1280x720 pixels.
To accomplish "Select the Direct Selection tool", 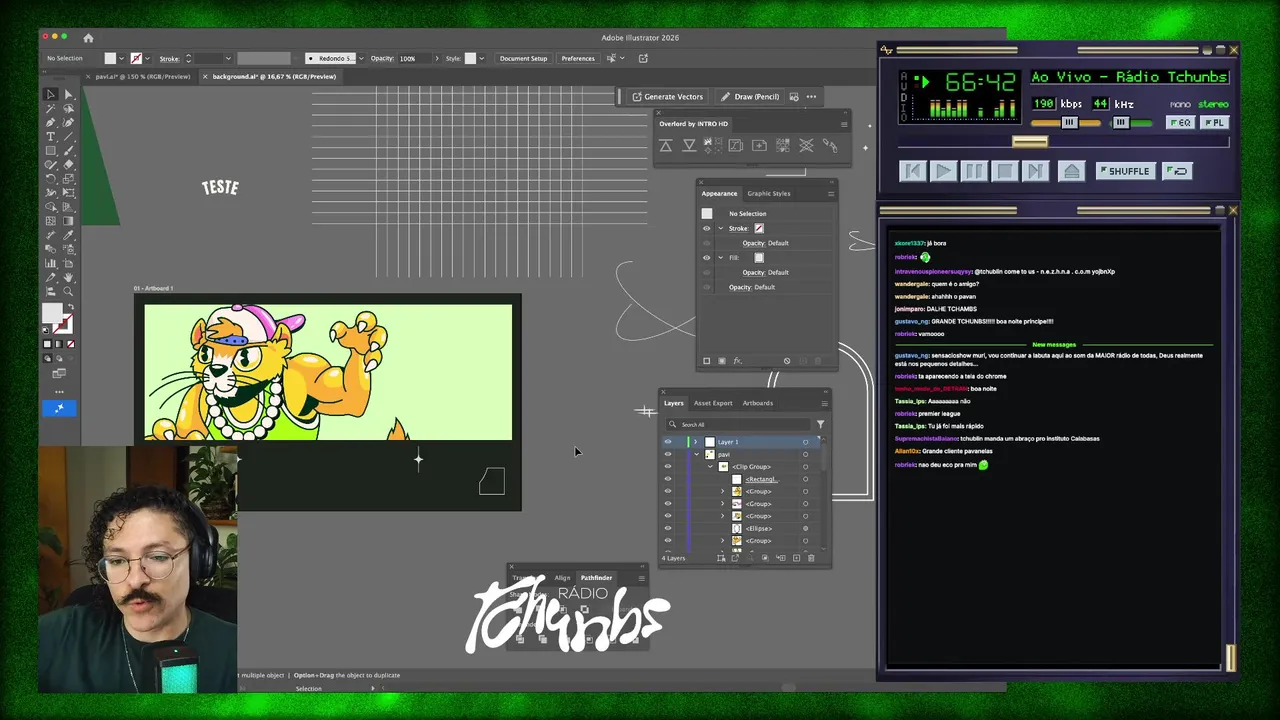I will click(x=68, y=95).
